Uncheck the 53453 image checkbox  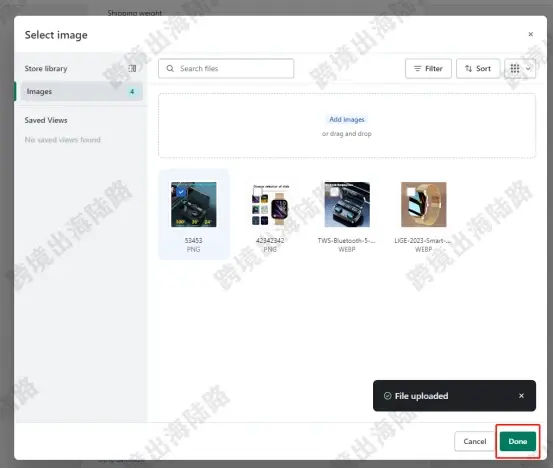tap(181, 192)
